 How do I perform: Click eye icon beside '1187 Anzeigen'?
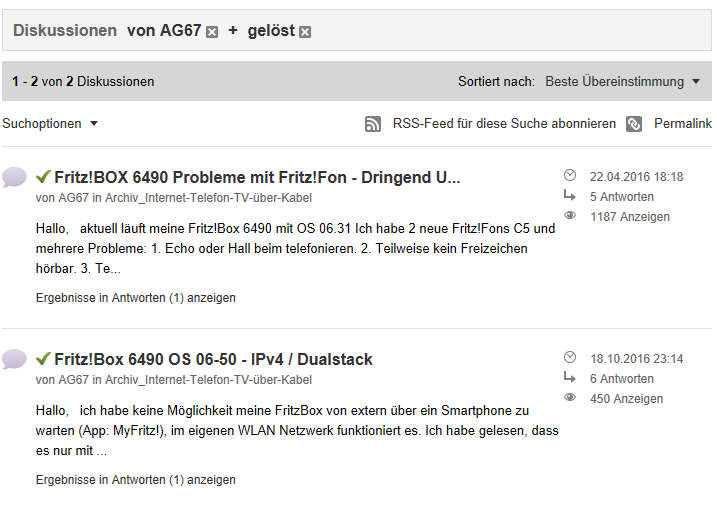pyautogui.click(x=570, y=215)
